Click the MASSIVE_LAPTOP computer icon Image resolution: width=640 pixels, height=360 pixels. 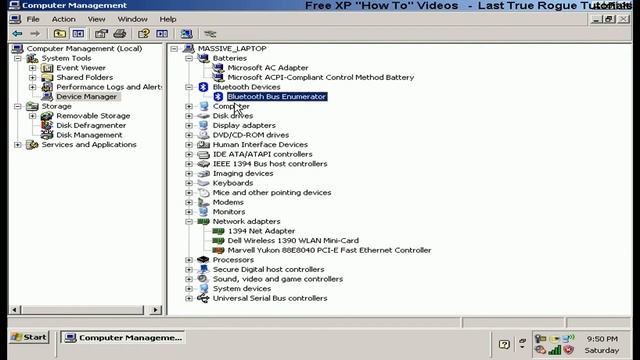188,49
